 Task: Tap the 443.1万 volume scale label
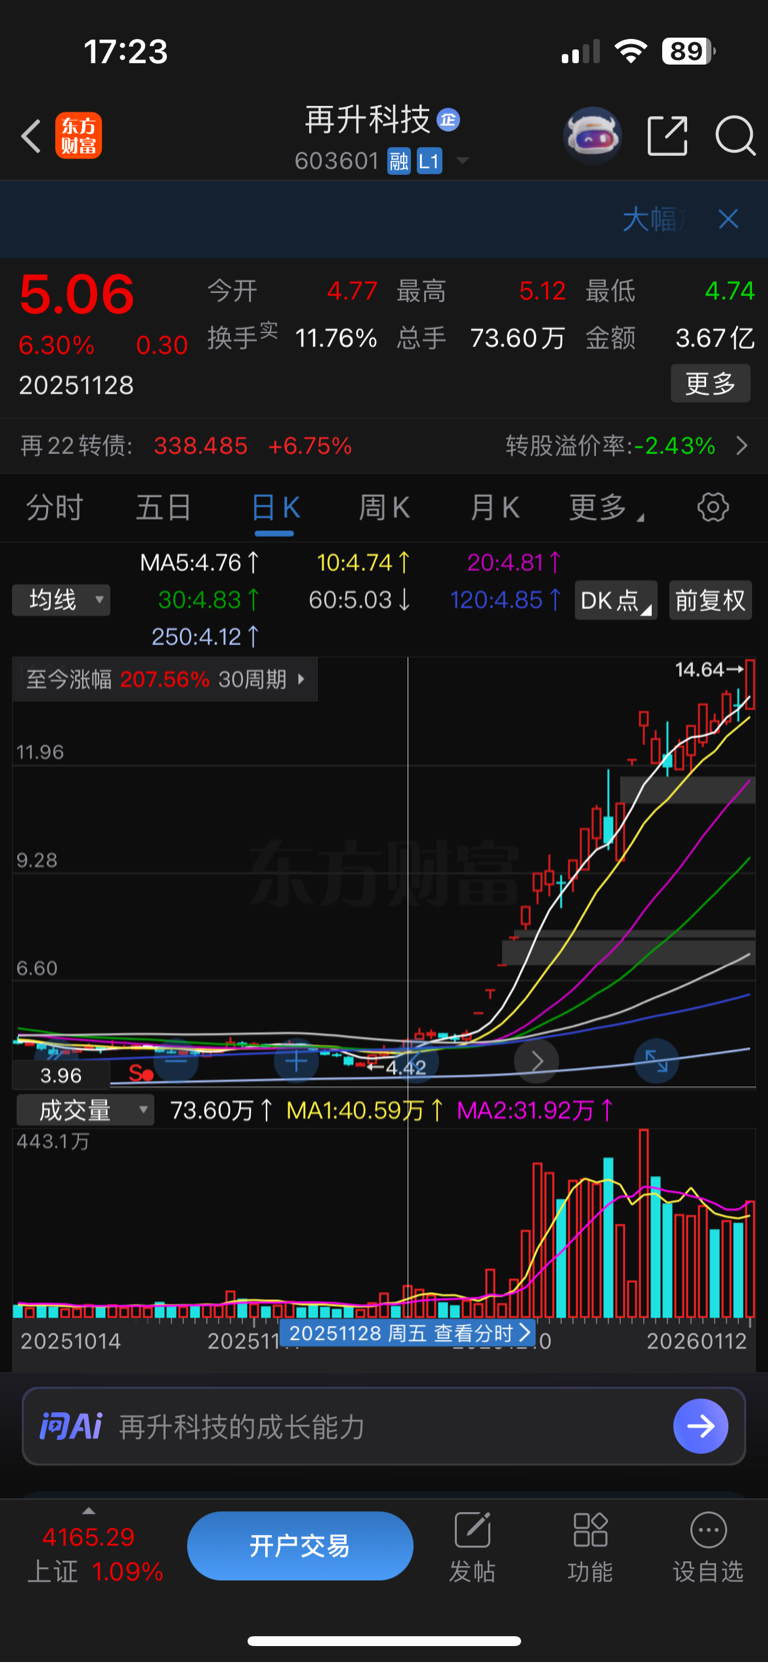[x=53, y=1141]
